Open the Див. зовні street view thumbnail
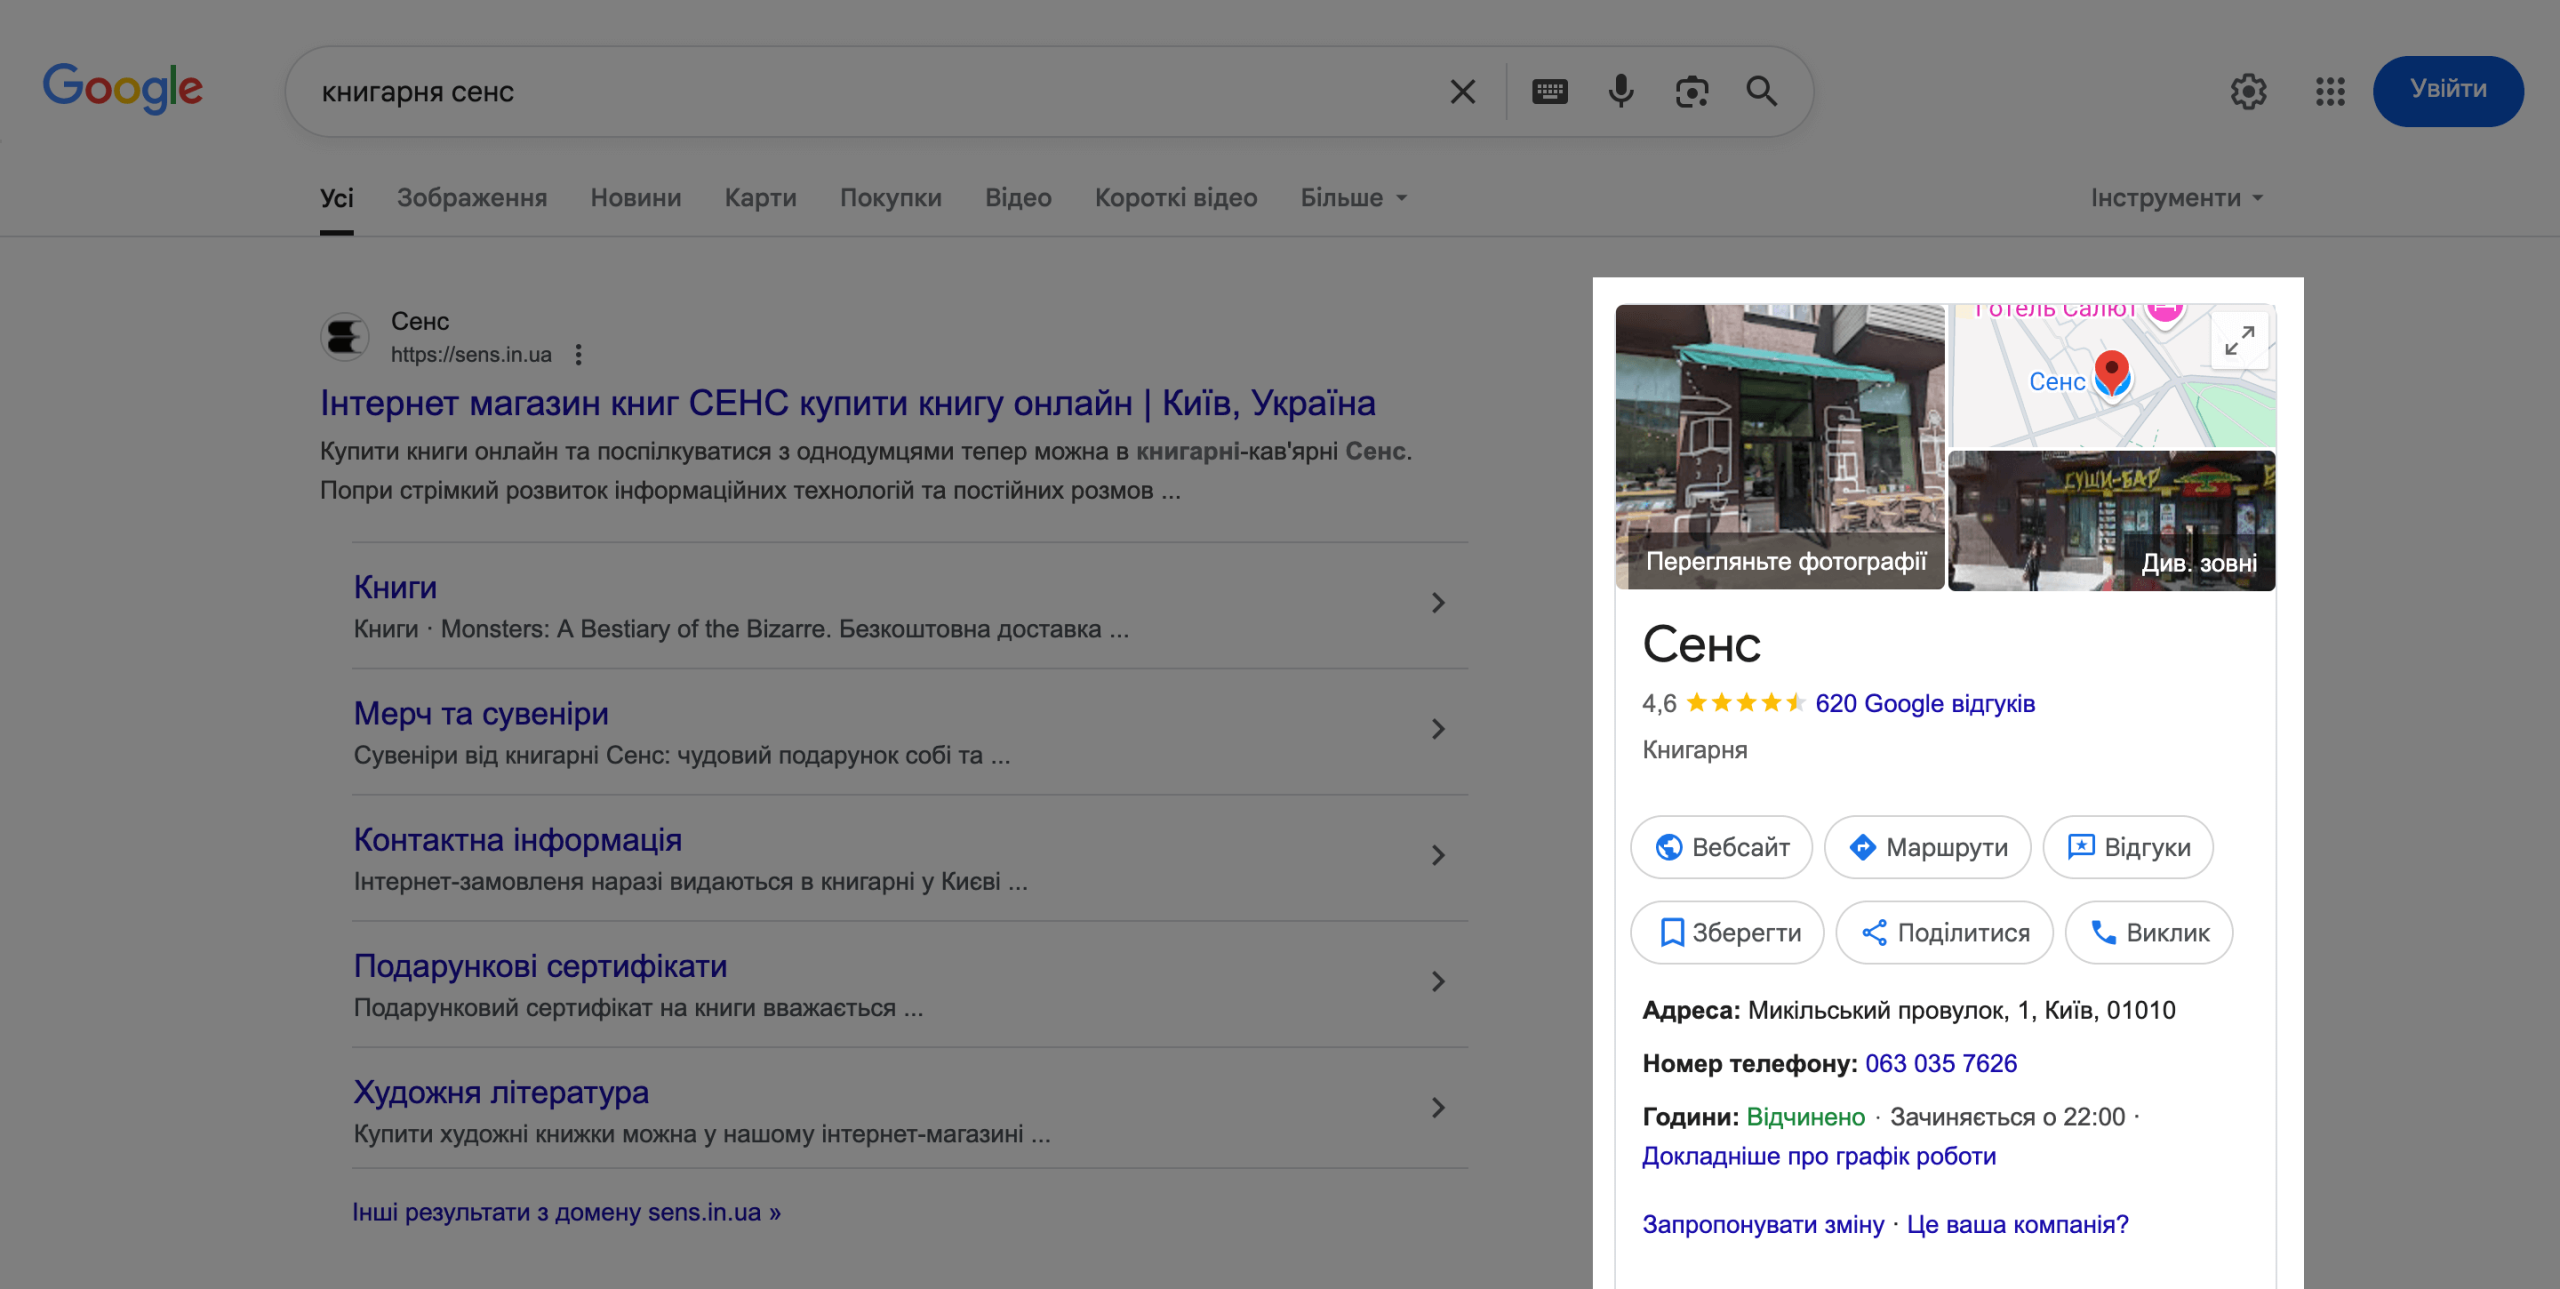This screenshot has height=1289, width=2560. tap(2112, 520)
